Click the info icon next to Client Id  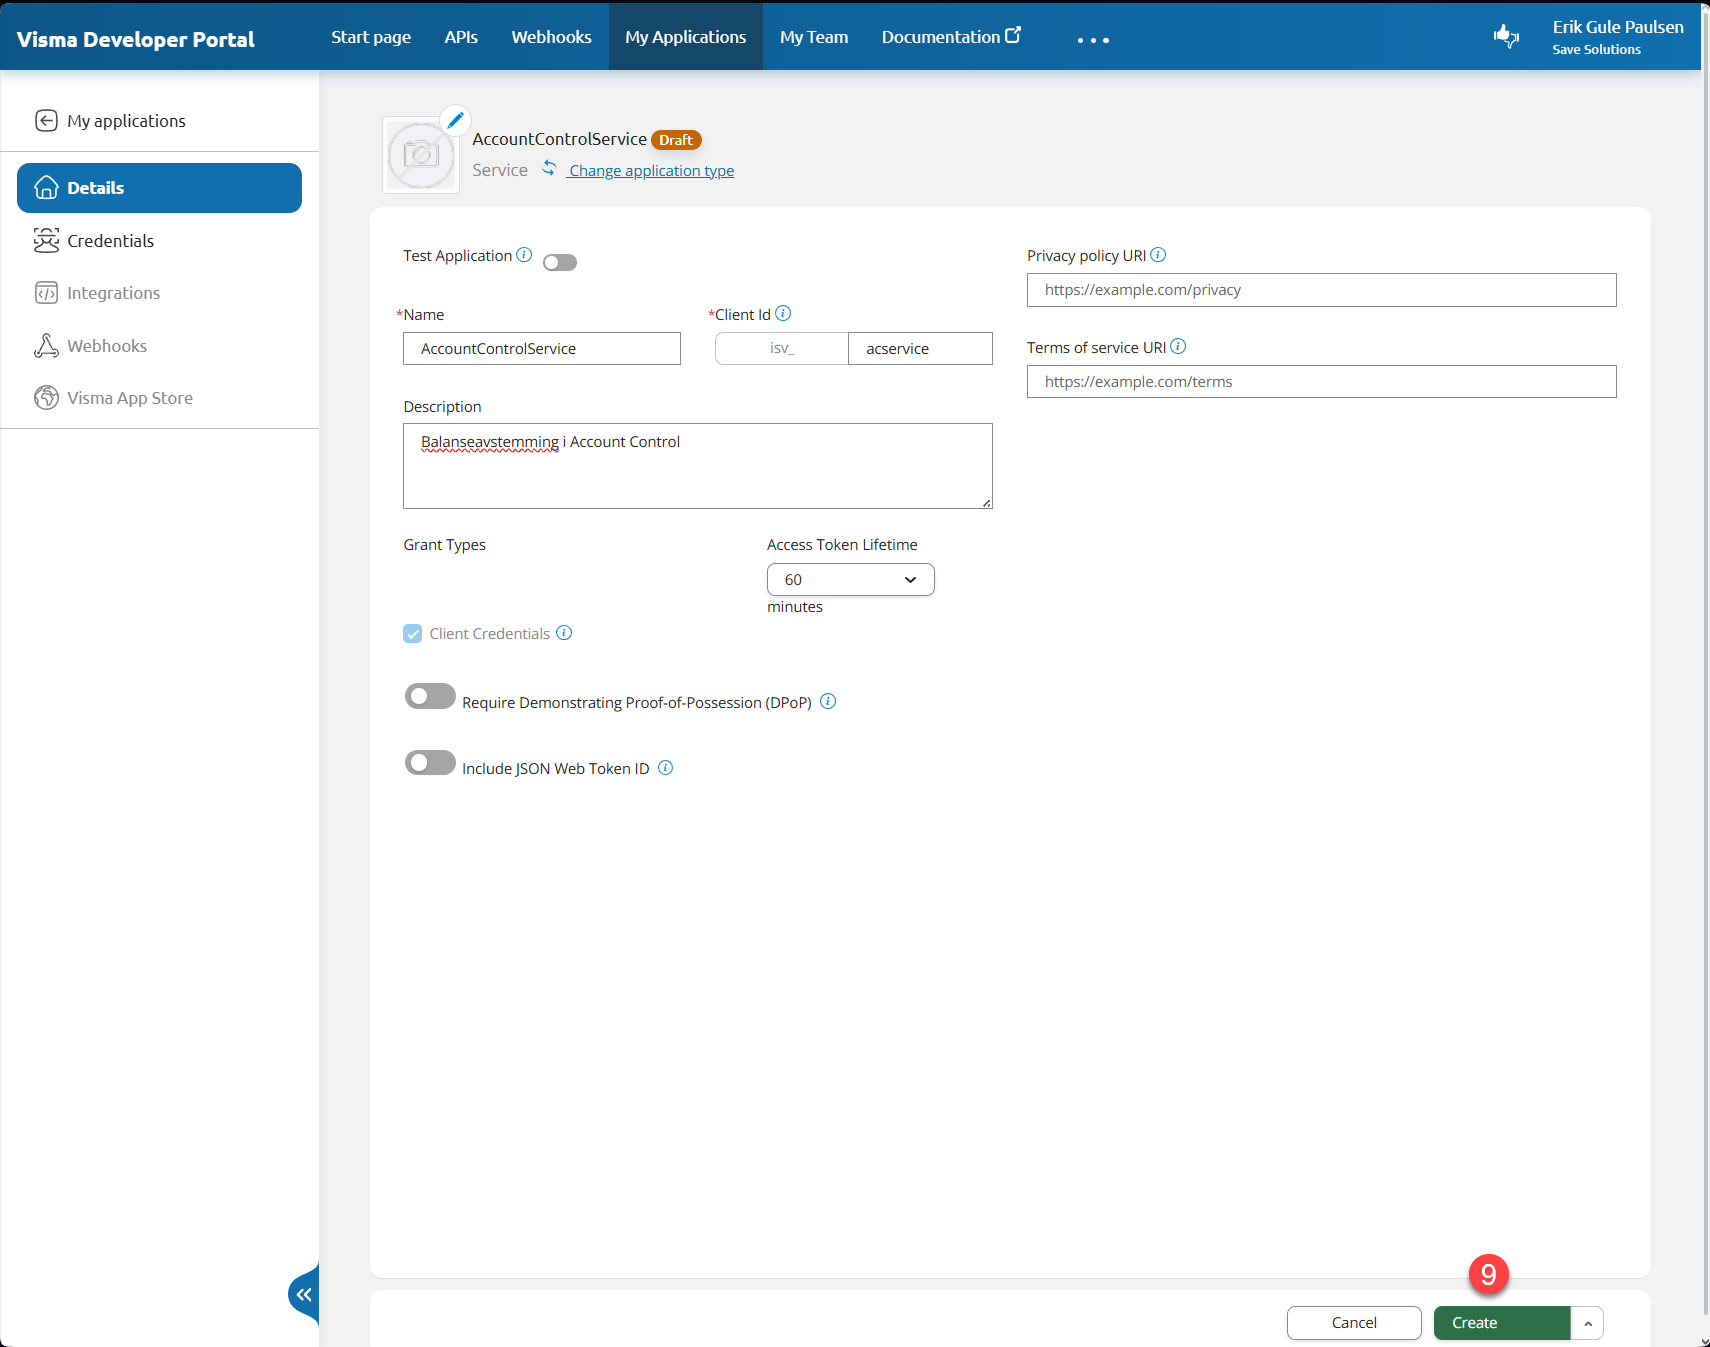point(783,314)
